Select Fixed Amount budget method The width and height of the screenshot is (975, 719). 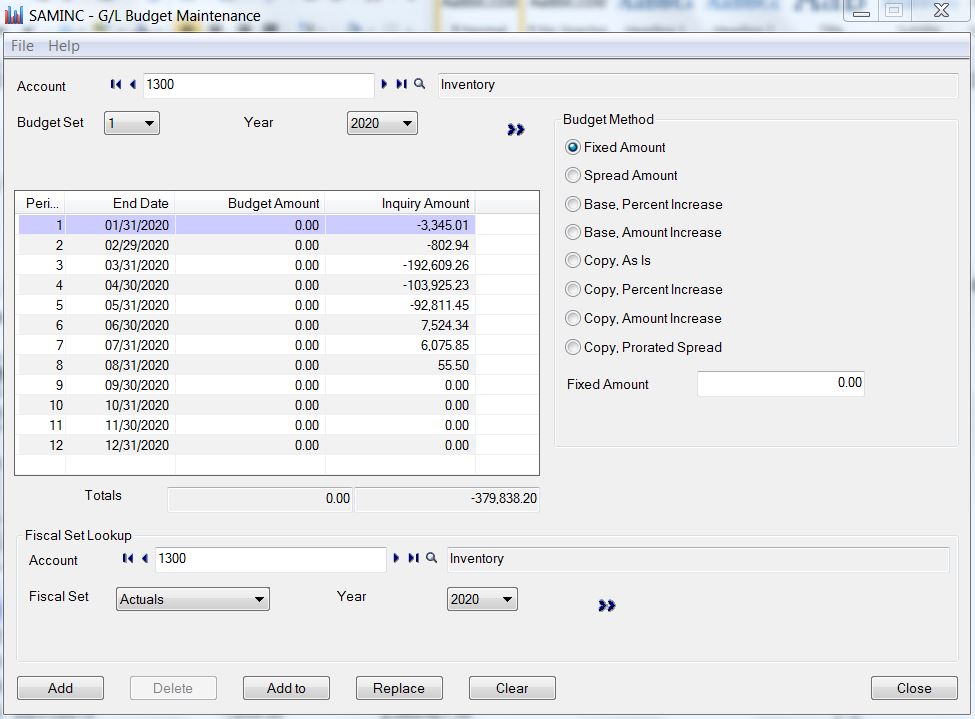(573, 147)
